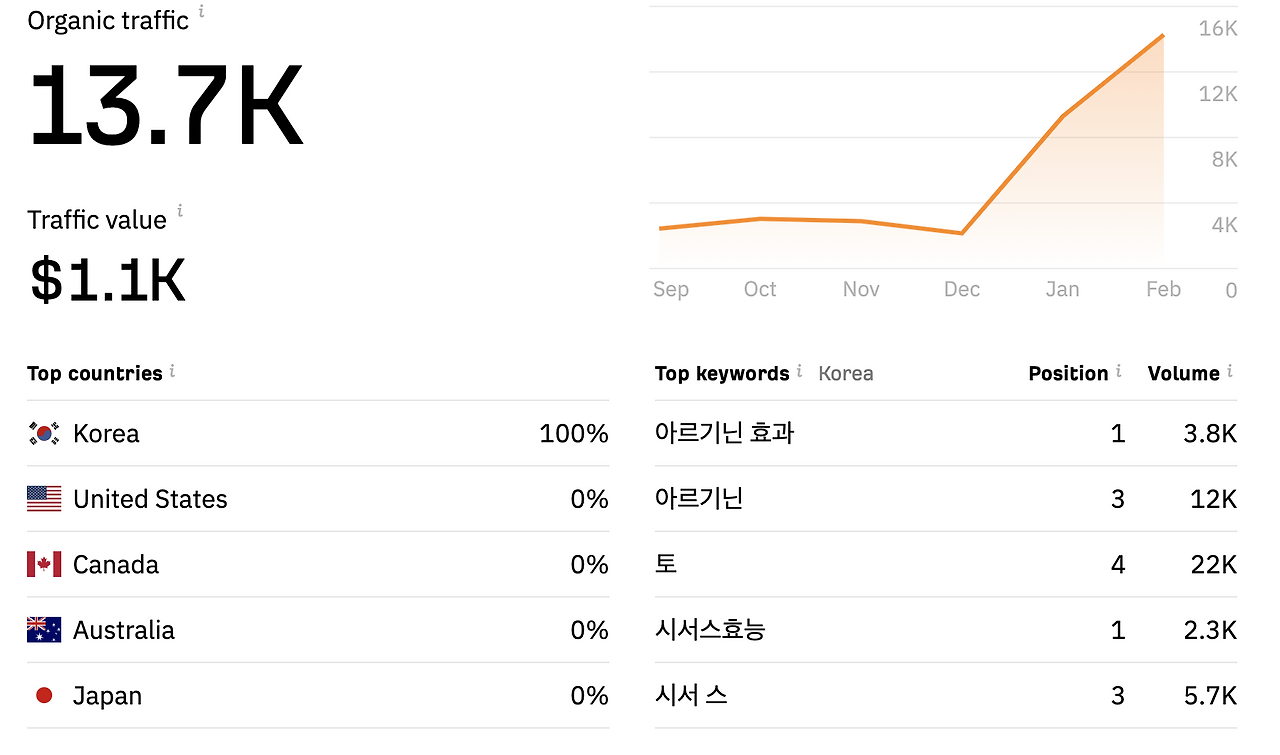
Task: Open the keyword 시서스효능
Action: pos(710,630)
